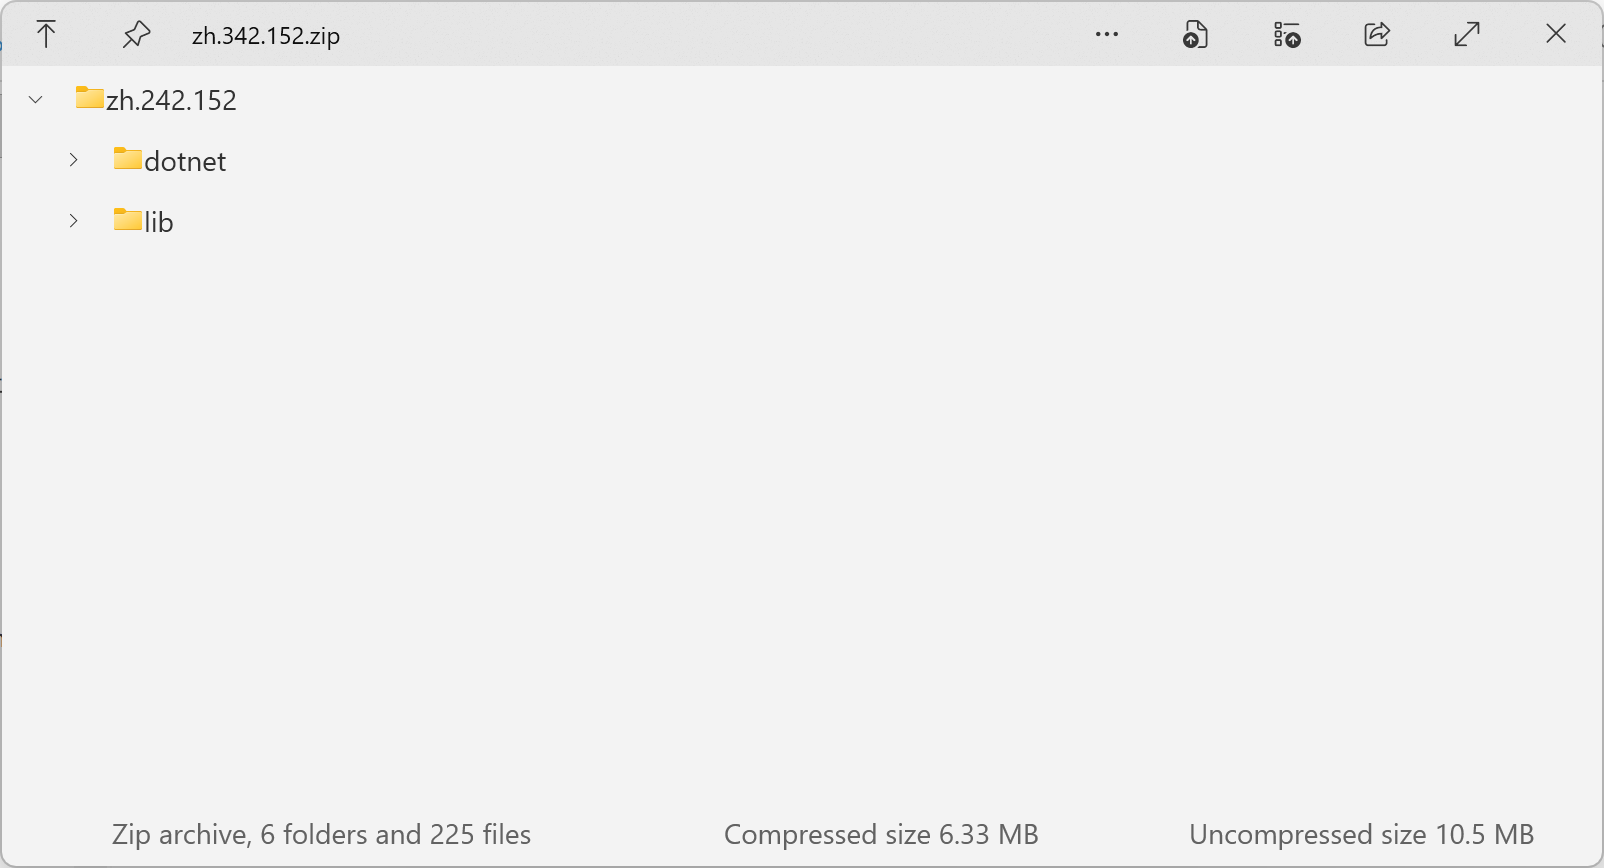Collapse the zh.242.152 root folder chevron
This screenshot has width=1604, height=868.
pos(36,99)
